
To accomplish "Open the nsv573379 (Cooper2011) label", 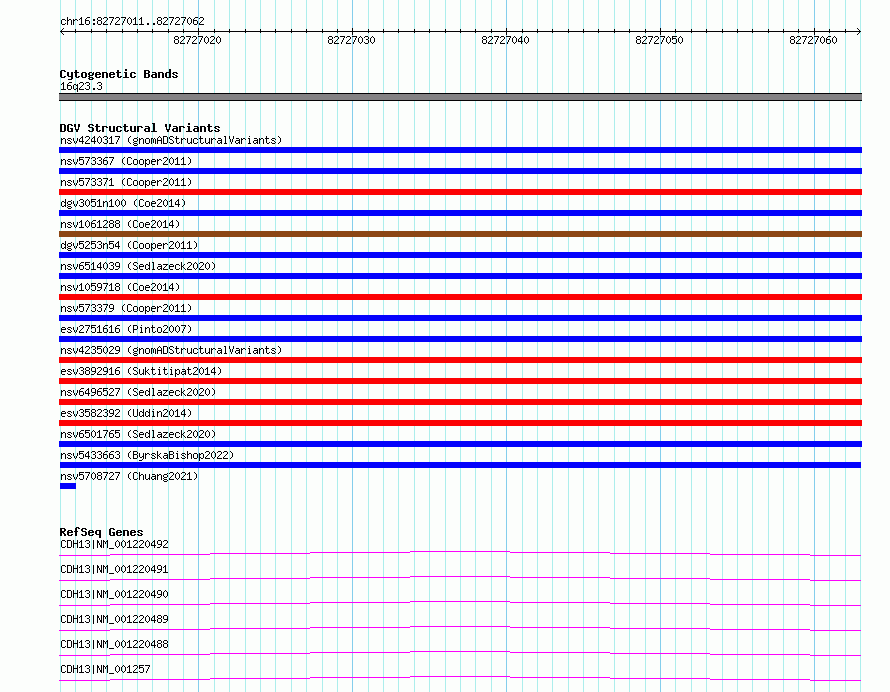I will click(126, 308).
